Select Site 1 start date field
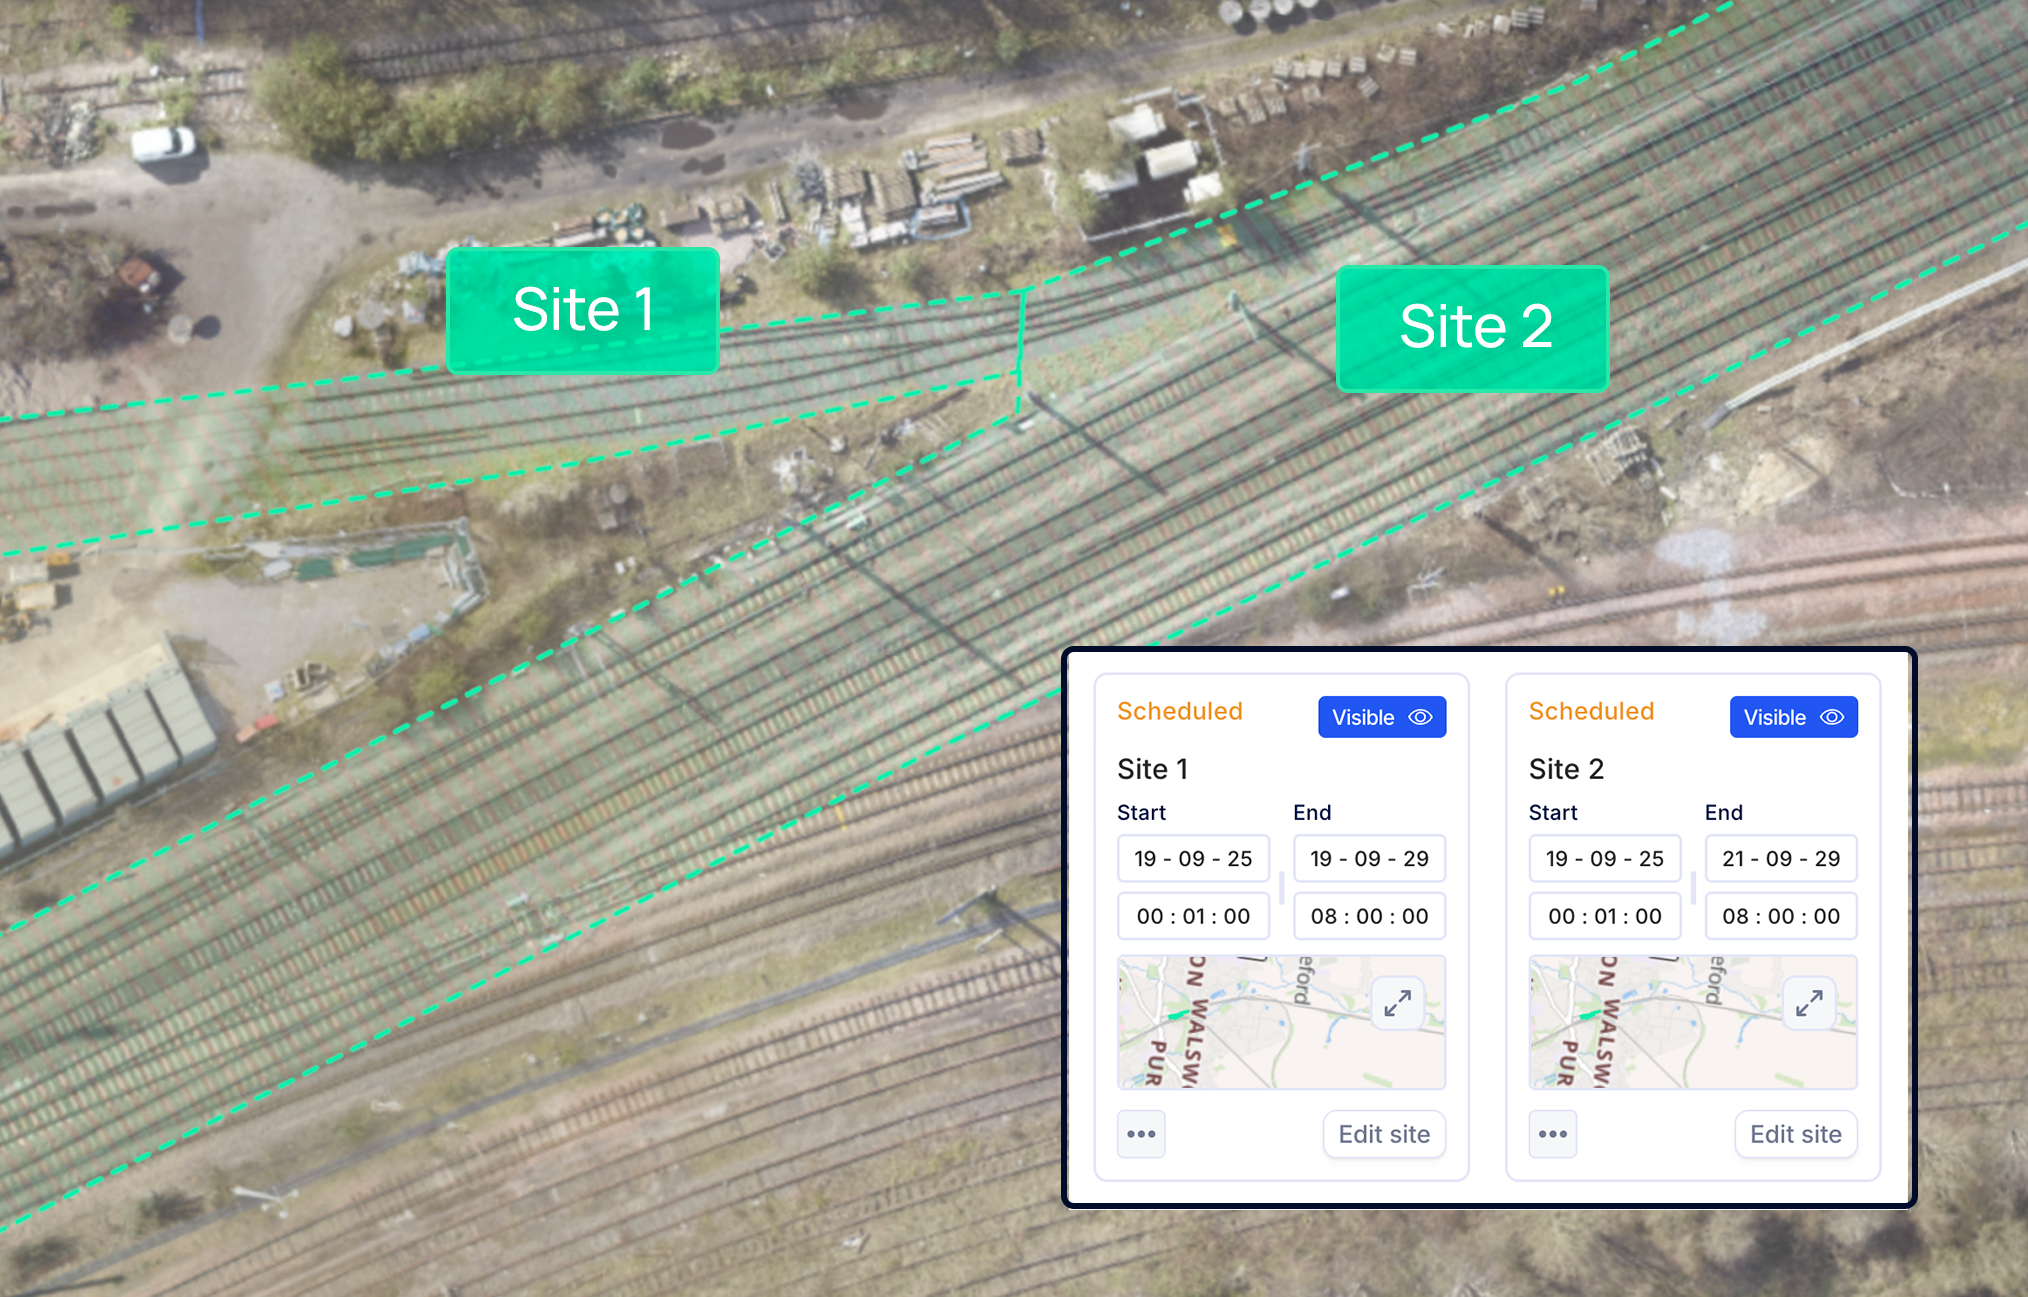Image resolution: width=2028 pixels, height=1297 pixels. tap(1193, 858)
